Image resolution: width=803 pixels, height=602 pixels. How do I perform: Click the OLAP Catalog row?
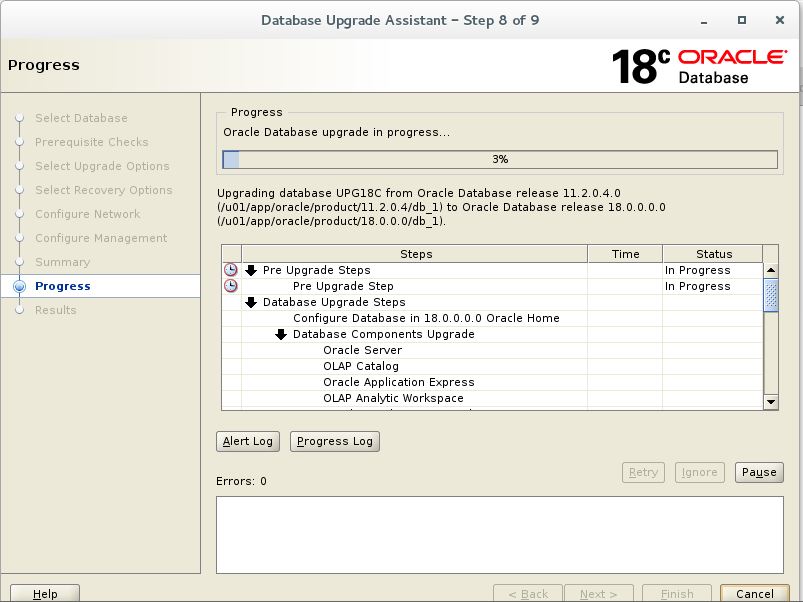click(361, 366)
